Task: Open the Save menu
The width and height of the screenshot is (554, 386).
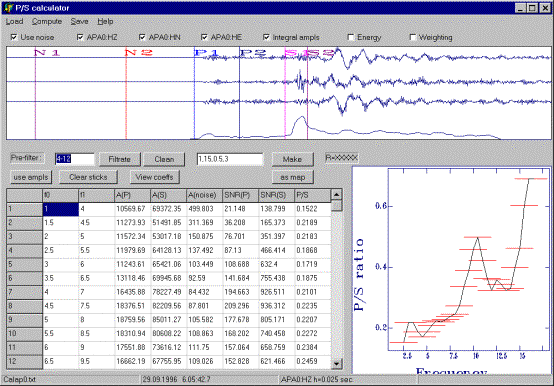Action: [x=79, y=22]
